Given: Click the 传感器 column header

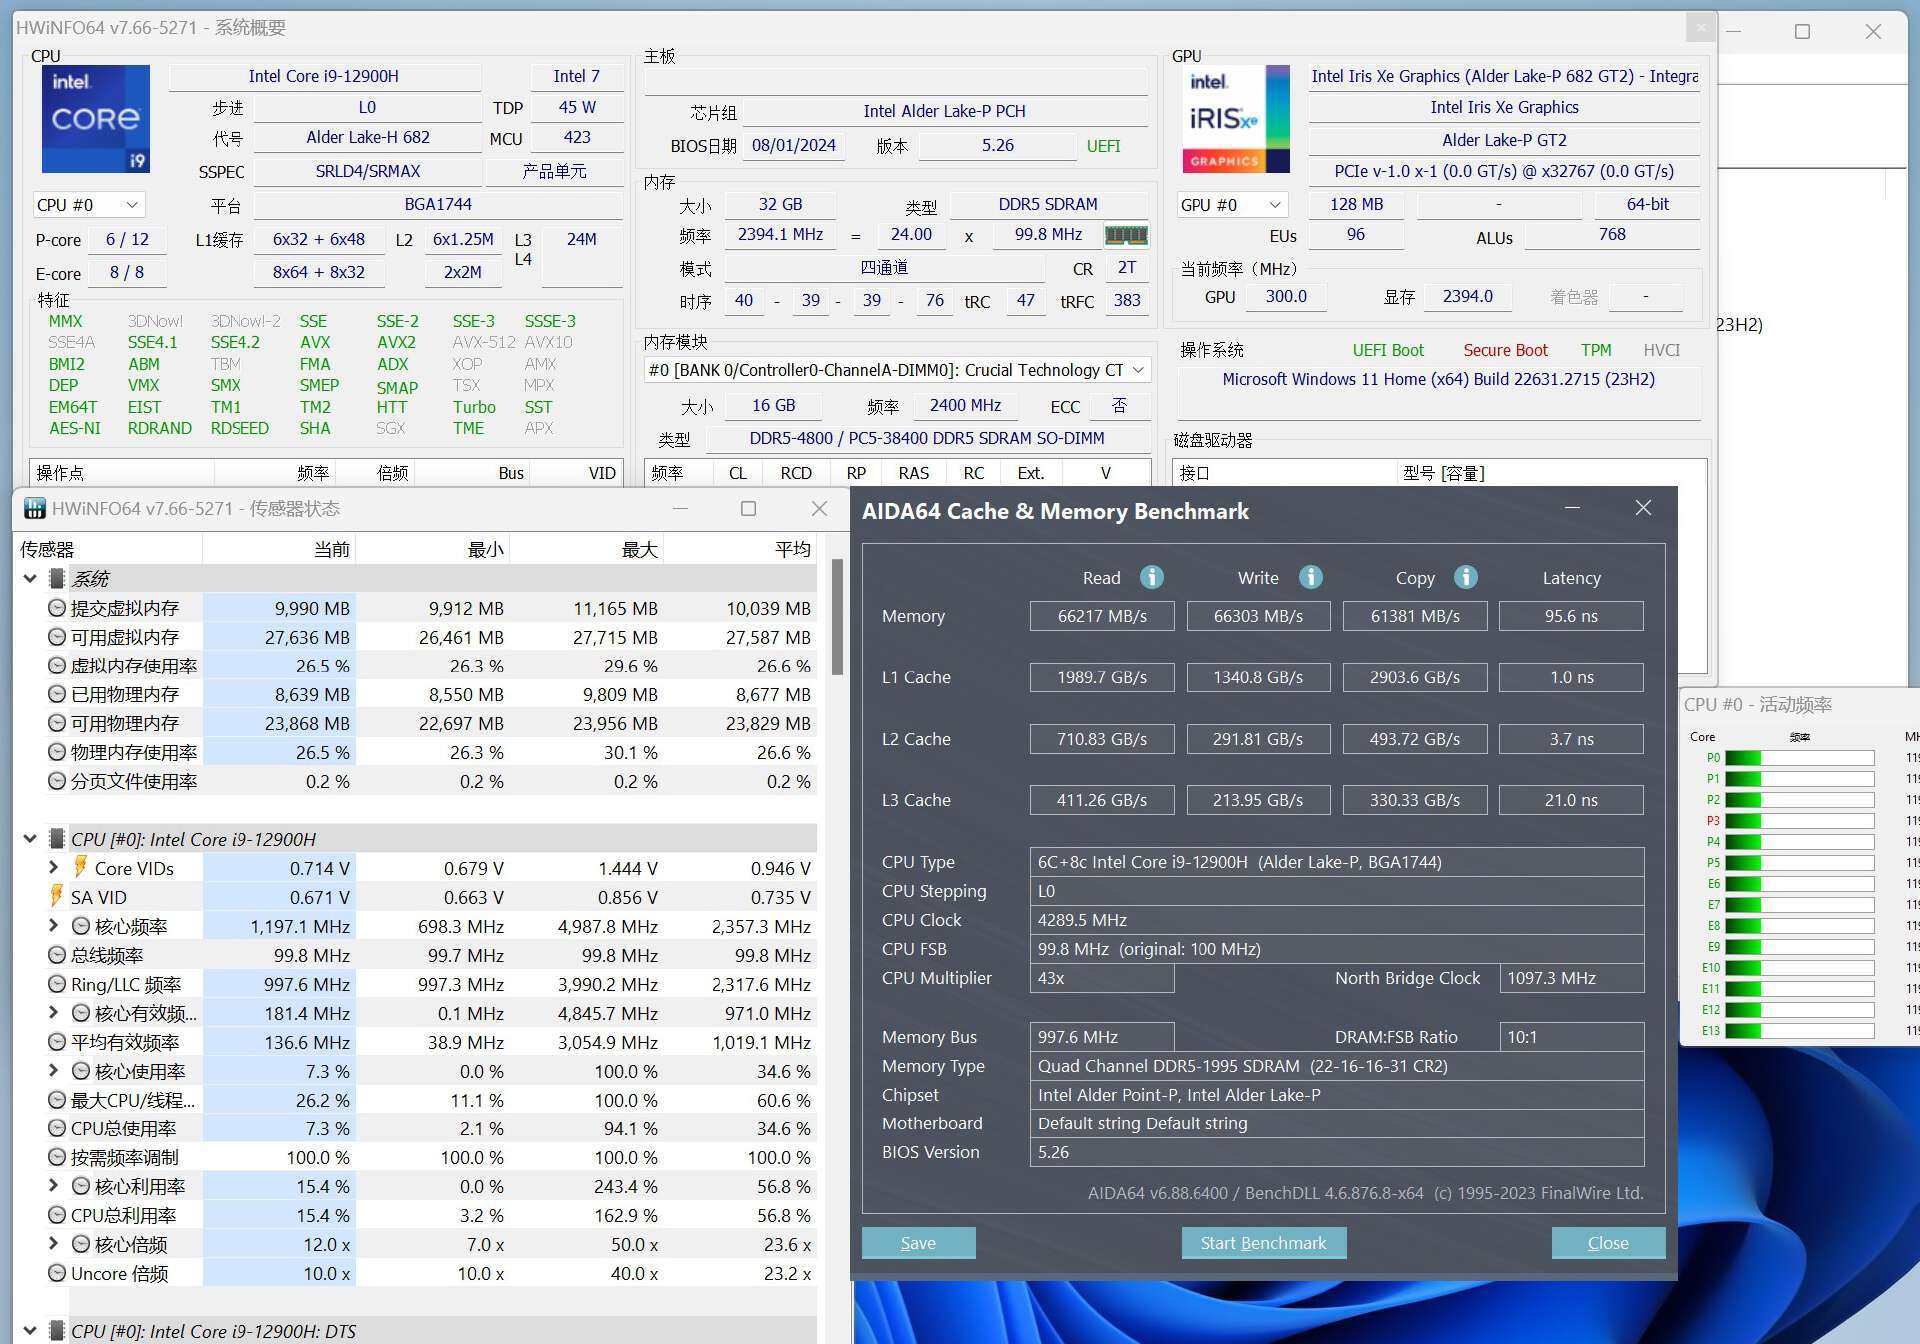Looking at the screenshot, I should point(109,549).
